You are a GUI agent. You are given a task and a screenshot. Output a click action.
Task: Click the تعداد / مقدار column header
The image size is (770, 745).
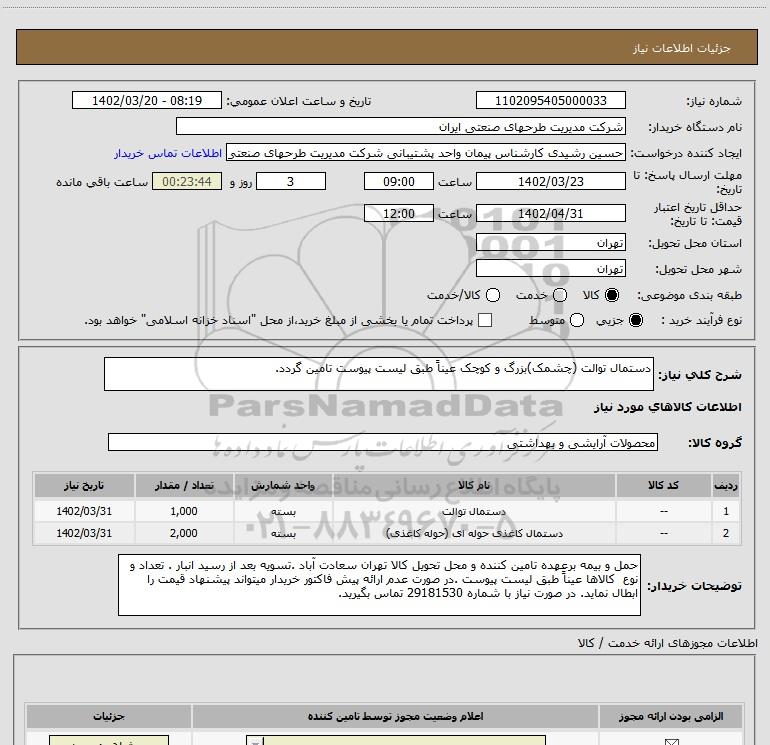[x=184, y=485]
